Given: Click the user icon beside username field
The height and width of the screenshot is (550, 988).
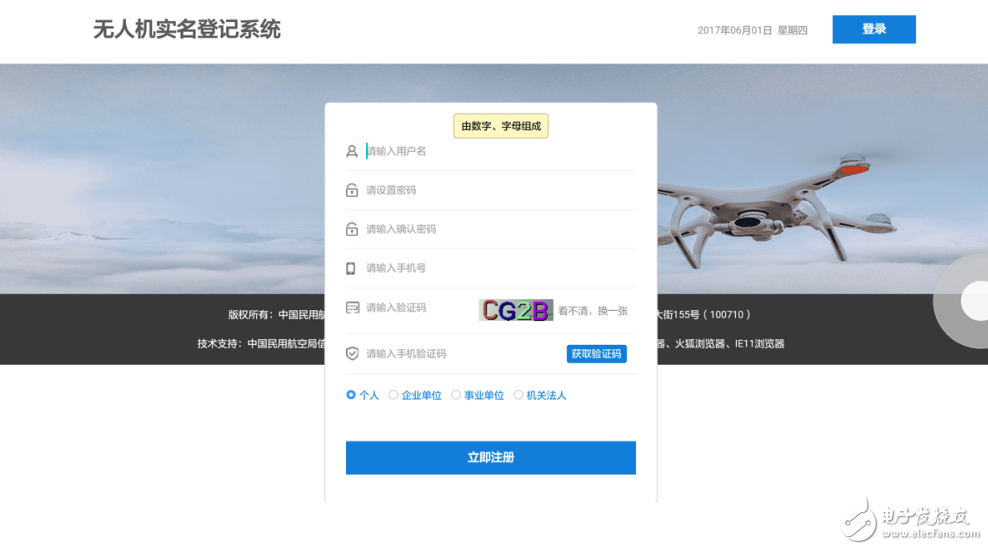Looking at the screenshot, I should click(x=352, y=151).
